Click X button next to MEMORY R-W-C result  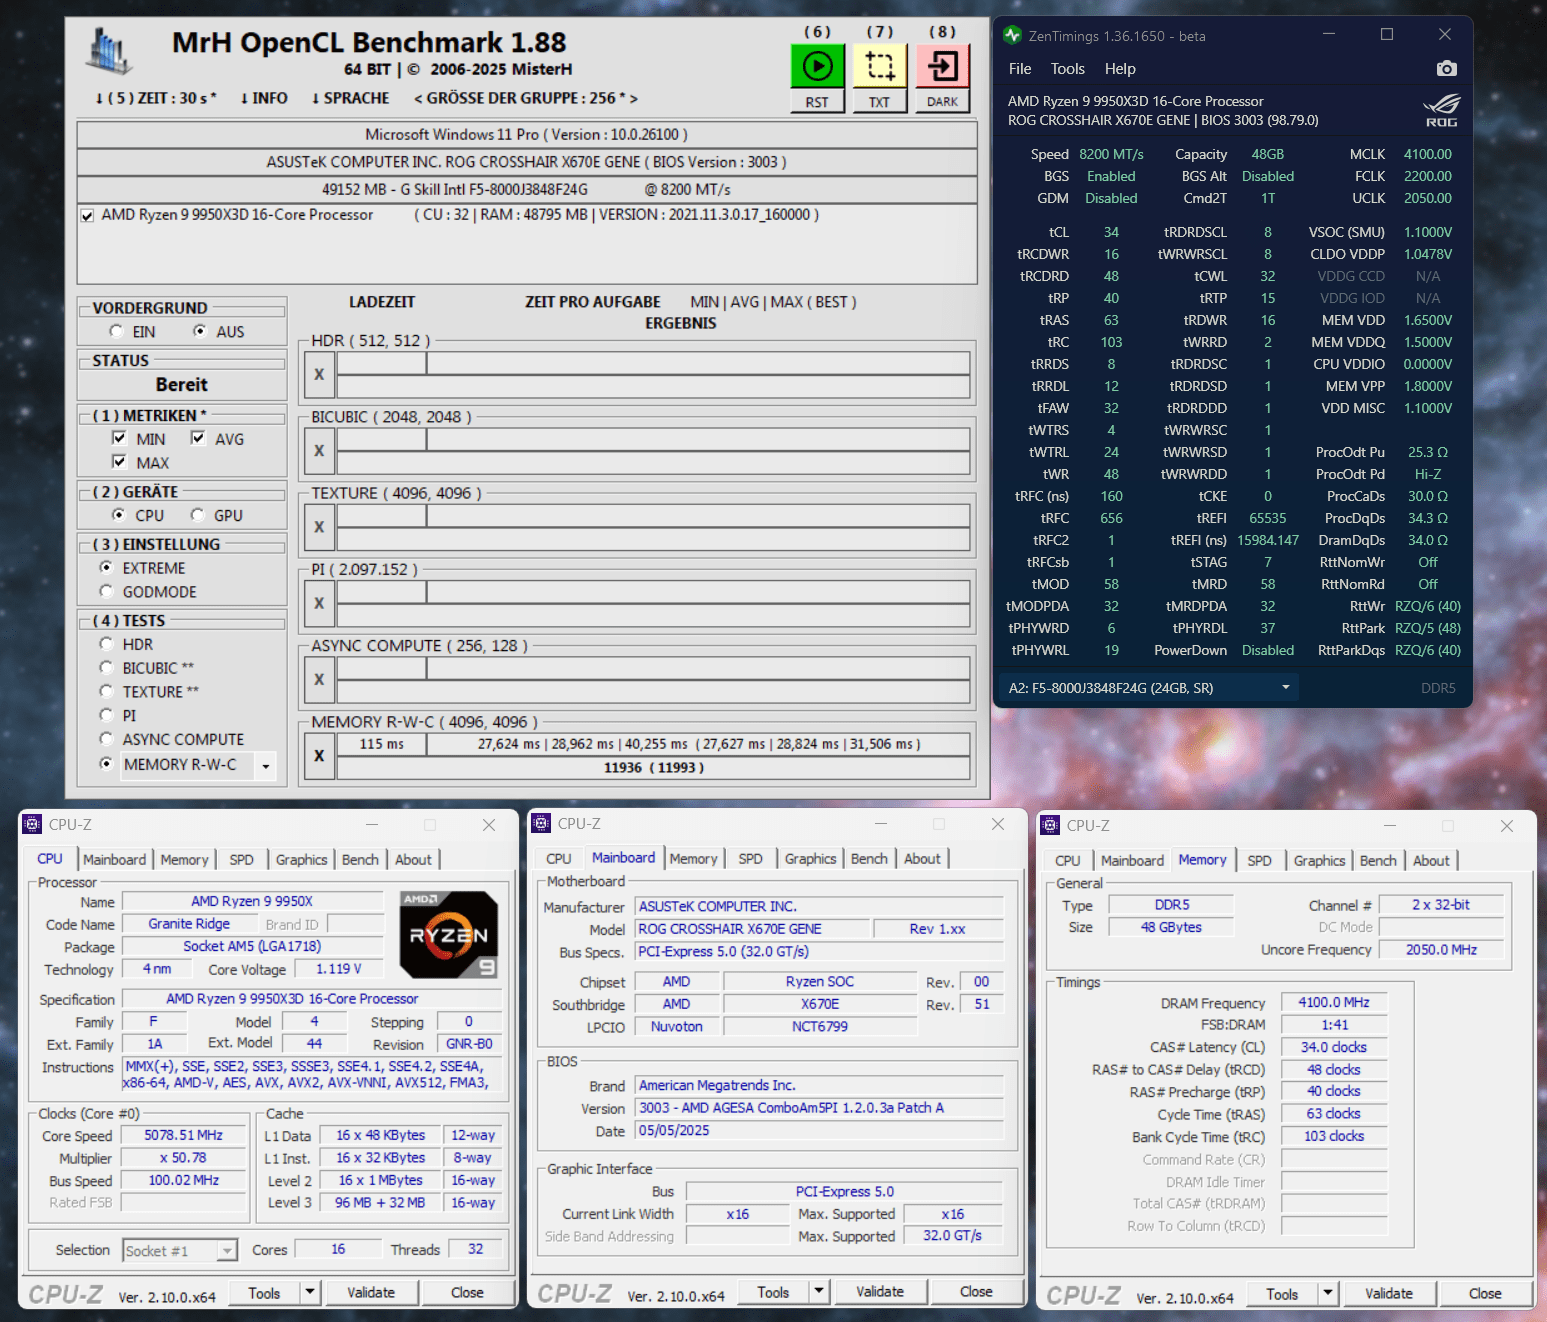[319, 756]
